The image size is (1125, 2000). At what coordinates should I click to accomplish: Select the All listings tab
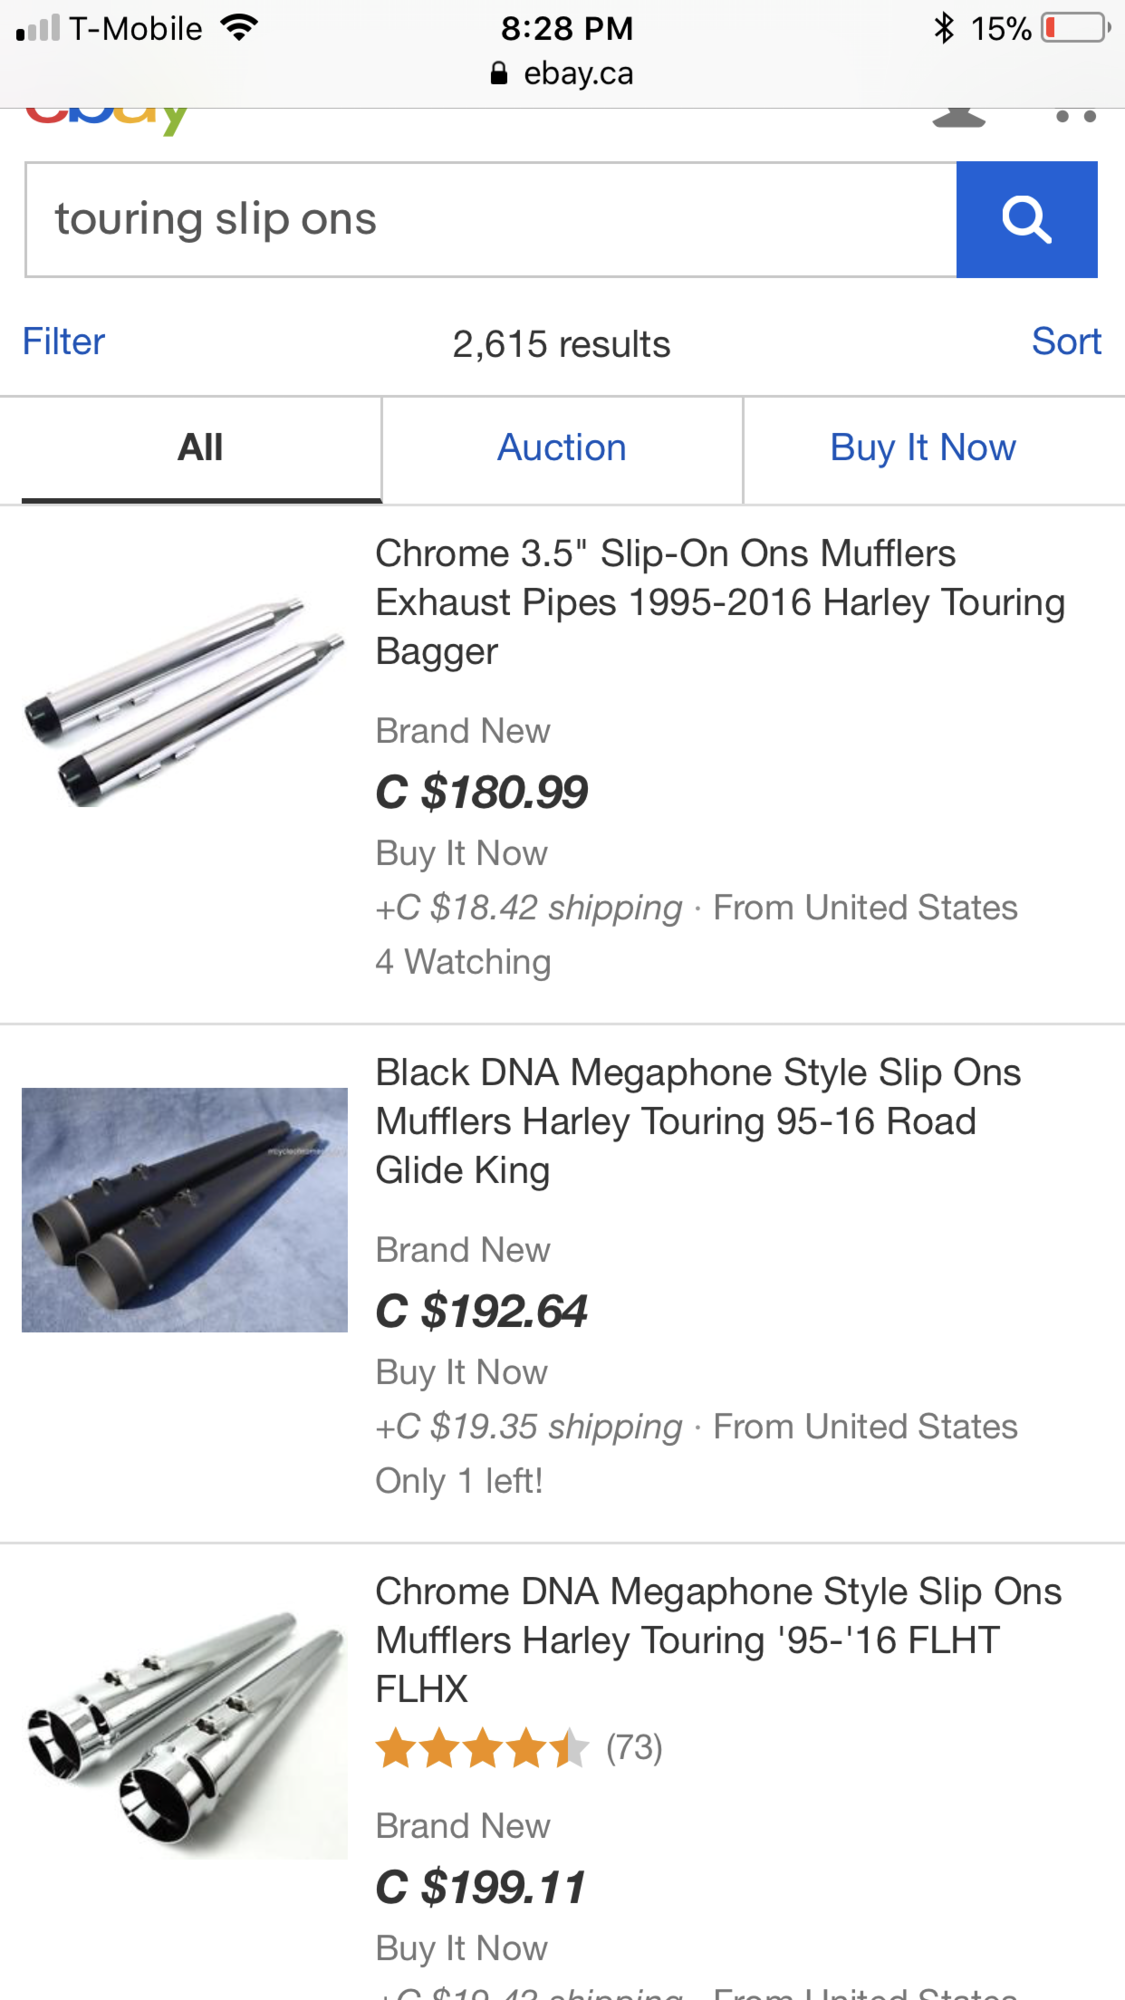[x=200, y=448]
